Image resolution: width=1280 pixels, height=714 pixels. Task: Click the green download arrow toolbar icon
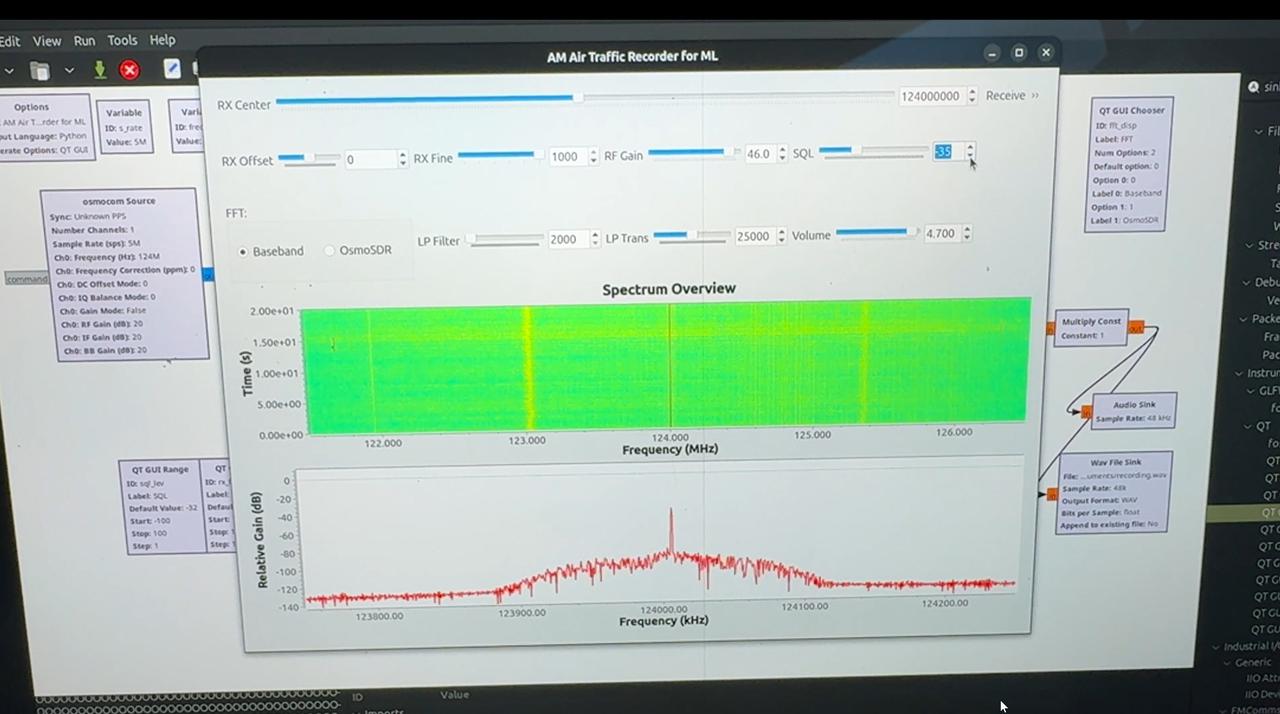[100, 69]
